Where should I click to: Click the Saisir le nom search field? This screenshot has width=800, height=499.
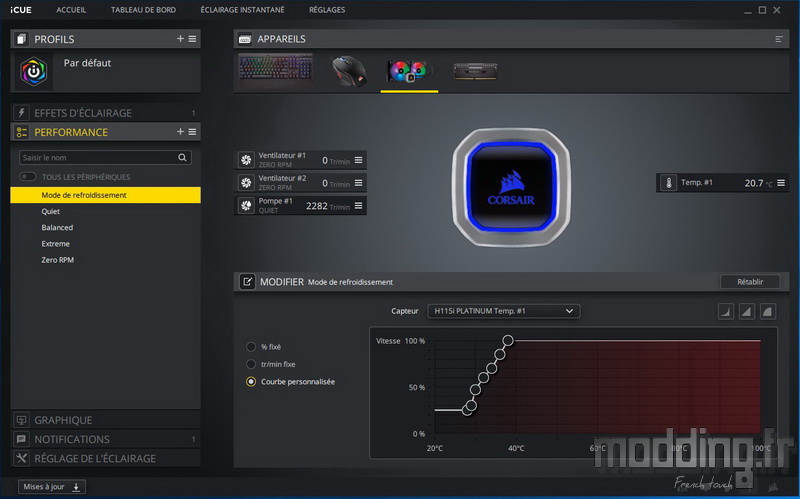[x=105, y=158]
